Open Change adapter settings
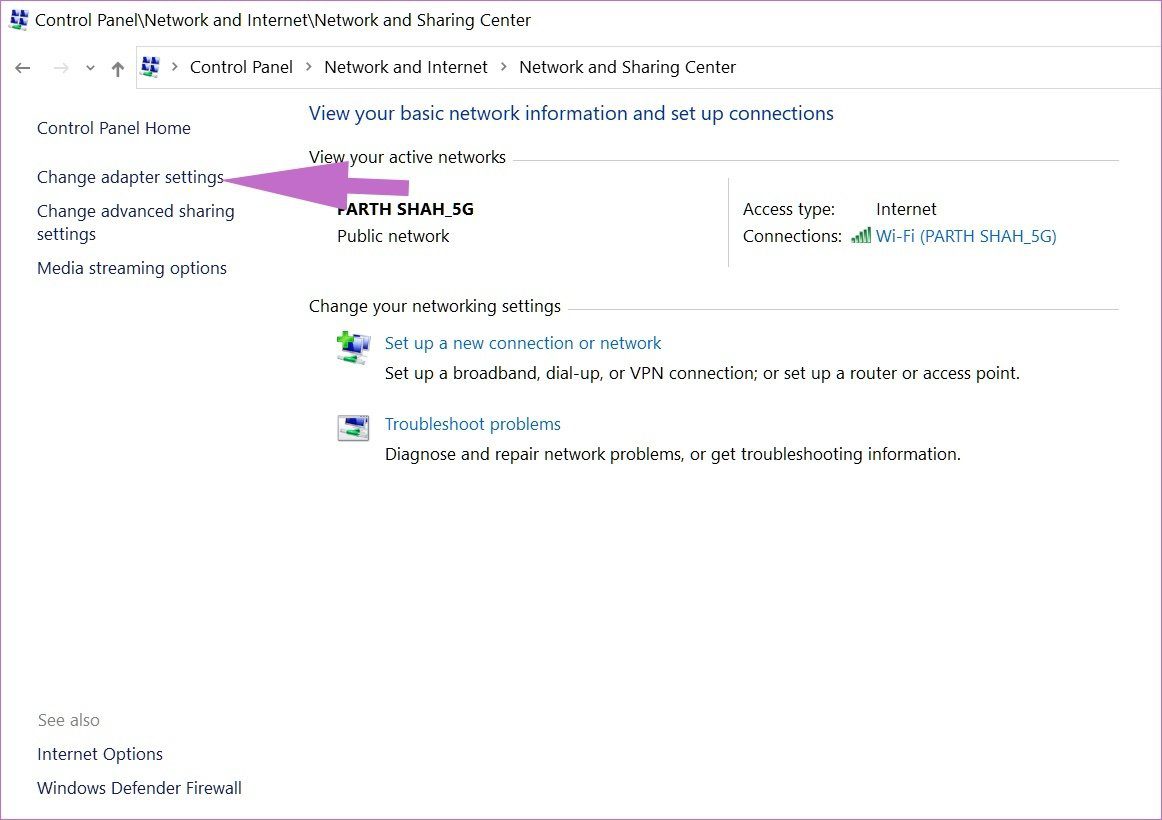Screen dimensions: 1162x820 tap(130, 178)
